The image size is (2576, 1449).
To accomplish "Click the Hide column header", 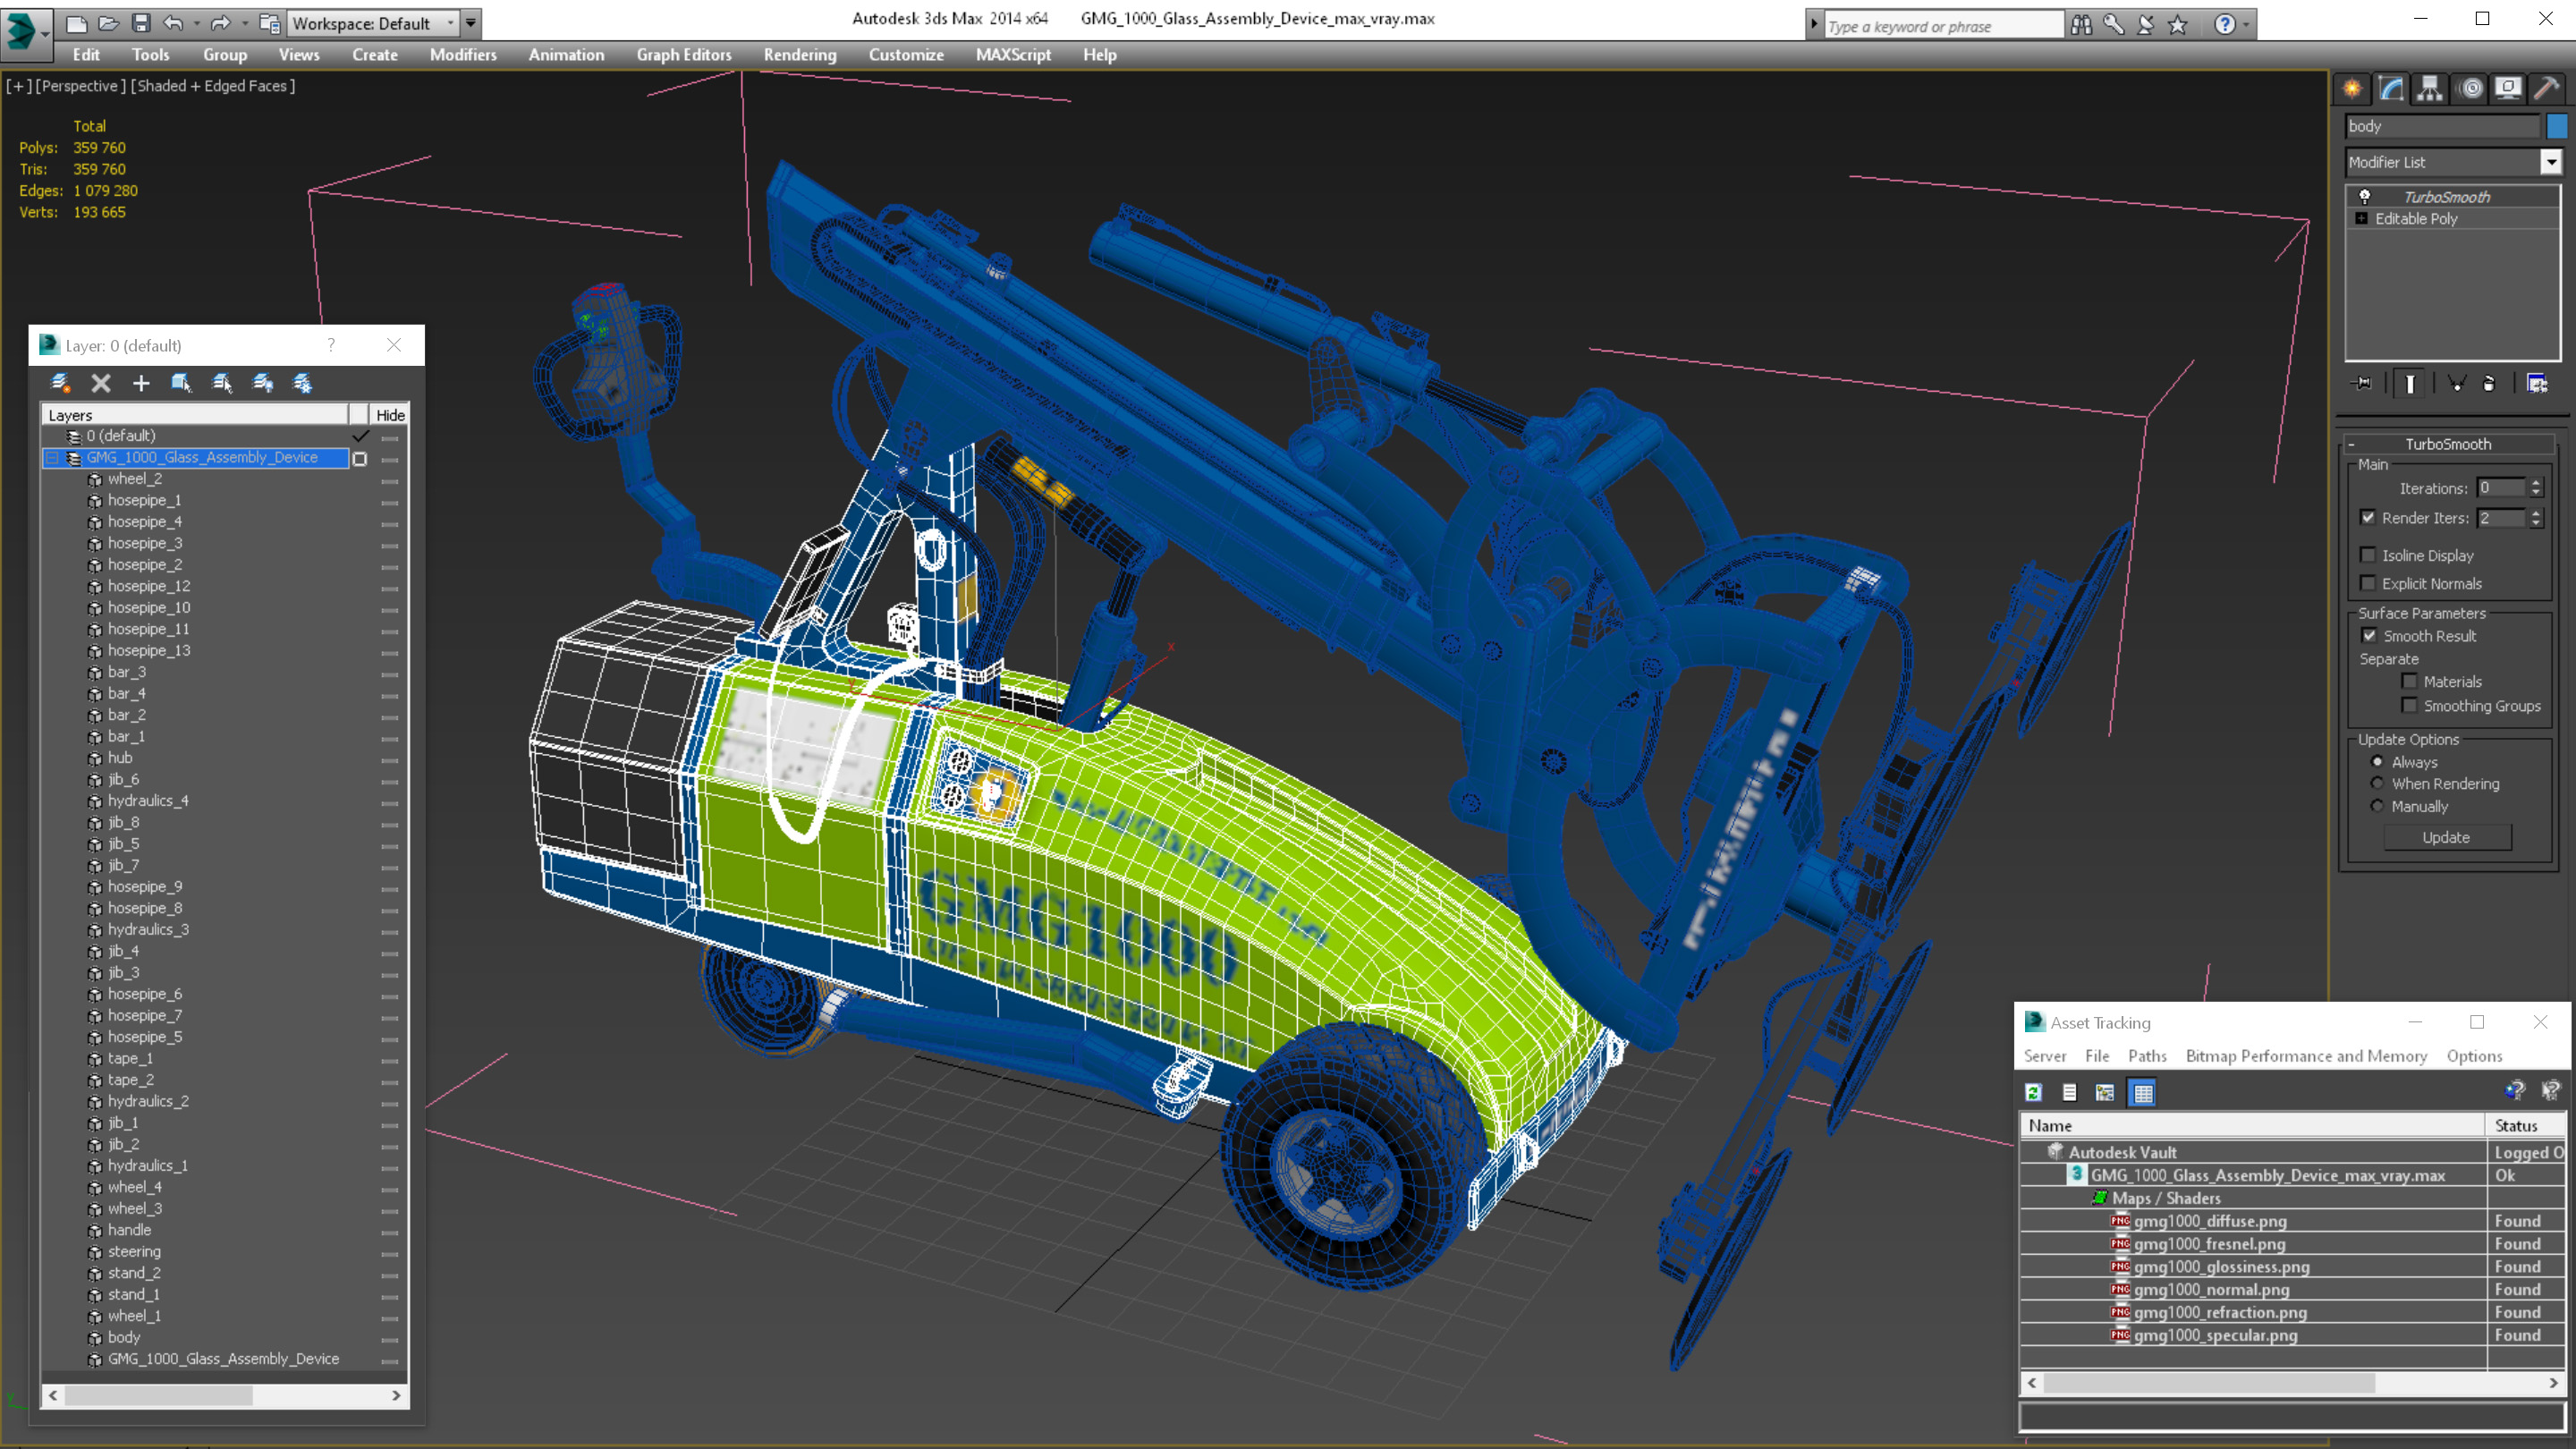I will 390,415.
